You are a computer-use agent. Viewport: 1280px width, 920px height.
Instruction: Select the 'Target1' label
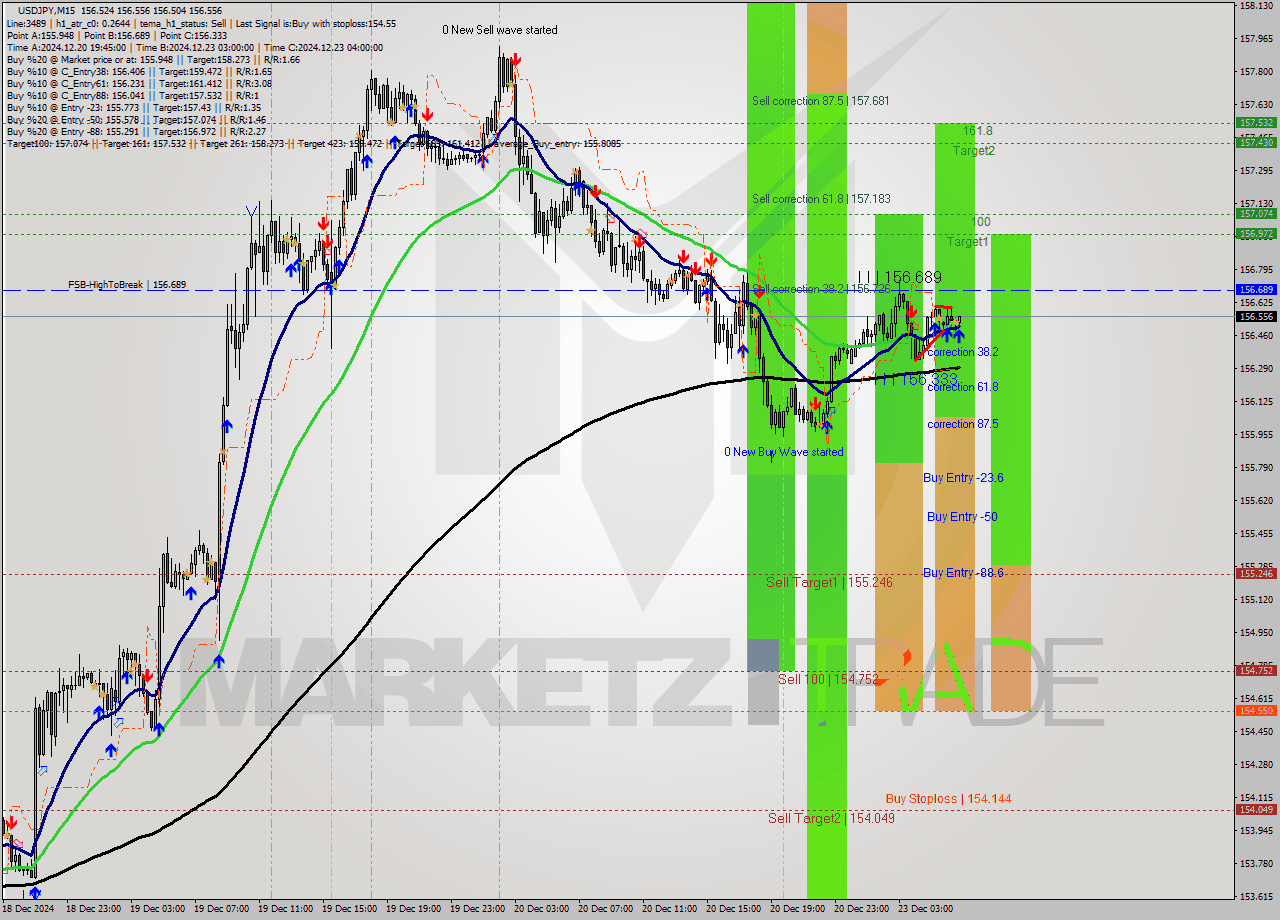pos(968,242)
